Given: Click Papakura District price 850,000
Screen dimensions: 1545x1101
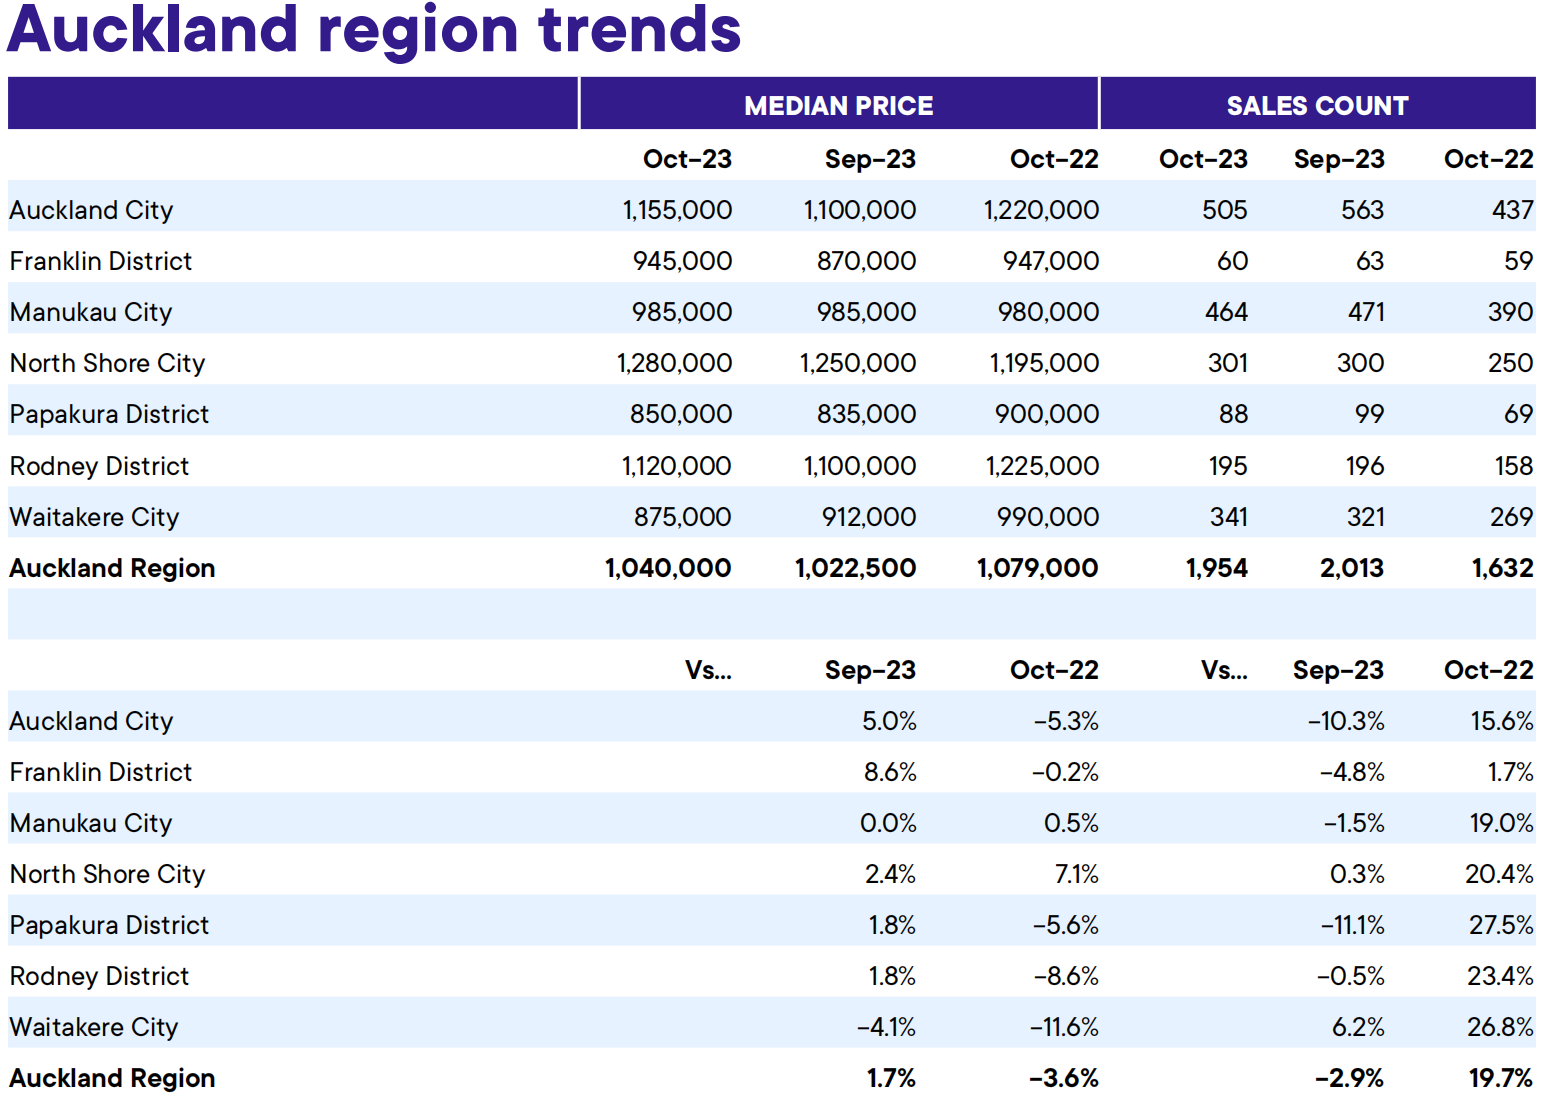Looking at the screenshot, I should click(x=681, y=414).
